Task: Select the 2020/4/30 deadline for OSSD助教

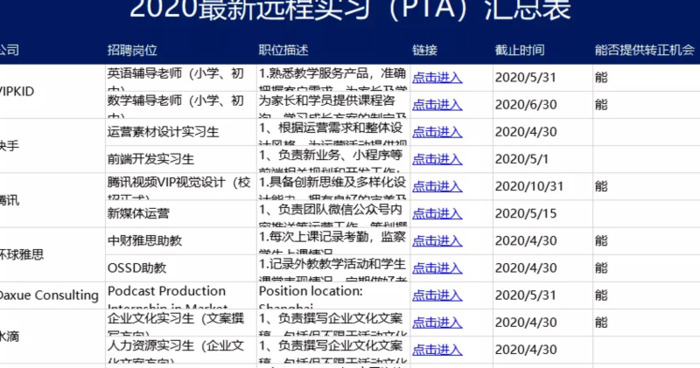Action: pyautogui.click(x=543, y=269)
